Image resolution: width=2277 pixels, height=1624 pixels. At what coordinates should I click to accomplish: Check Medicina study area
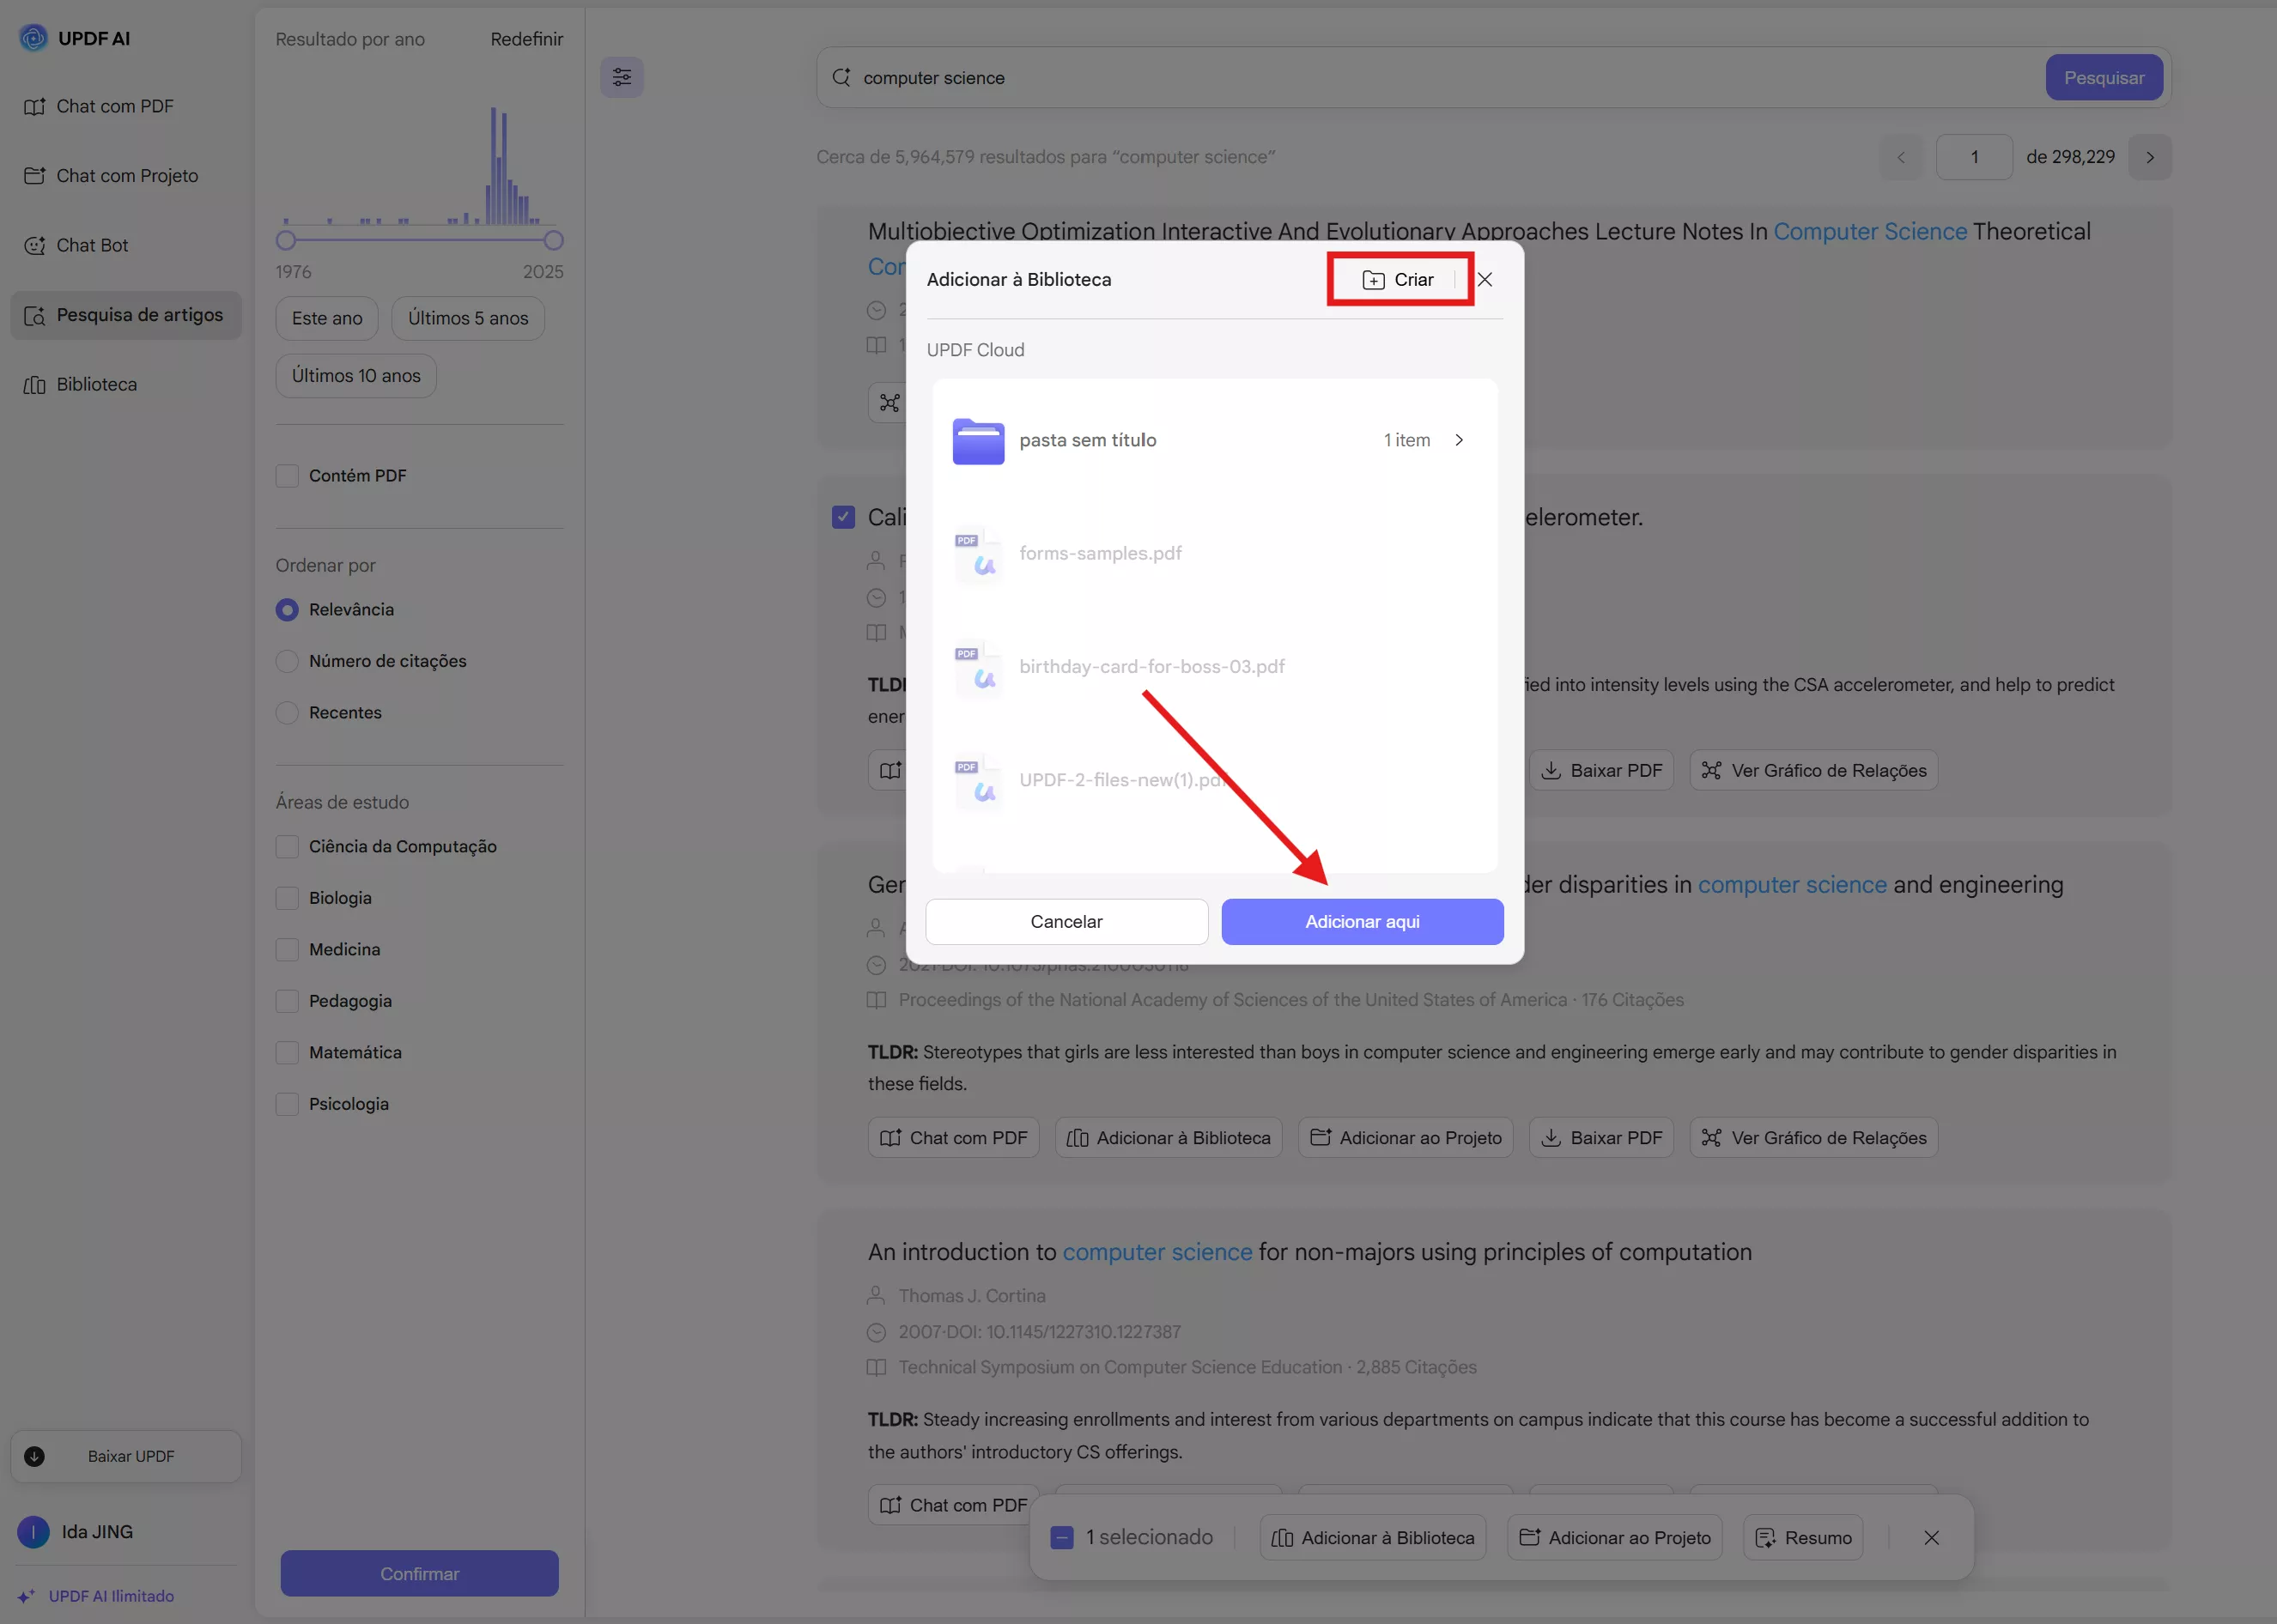tap(287, 950)
